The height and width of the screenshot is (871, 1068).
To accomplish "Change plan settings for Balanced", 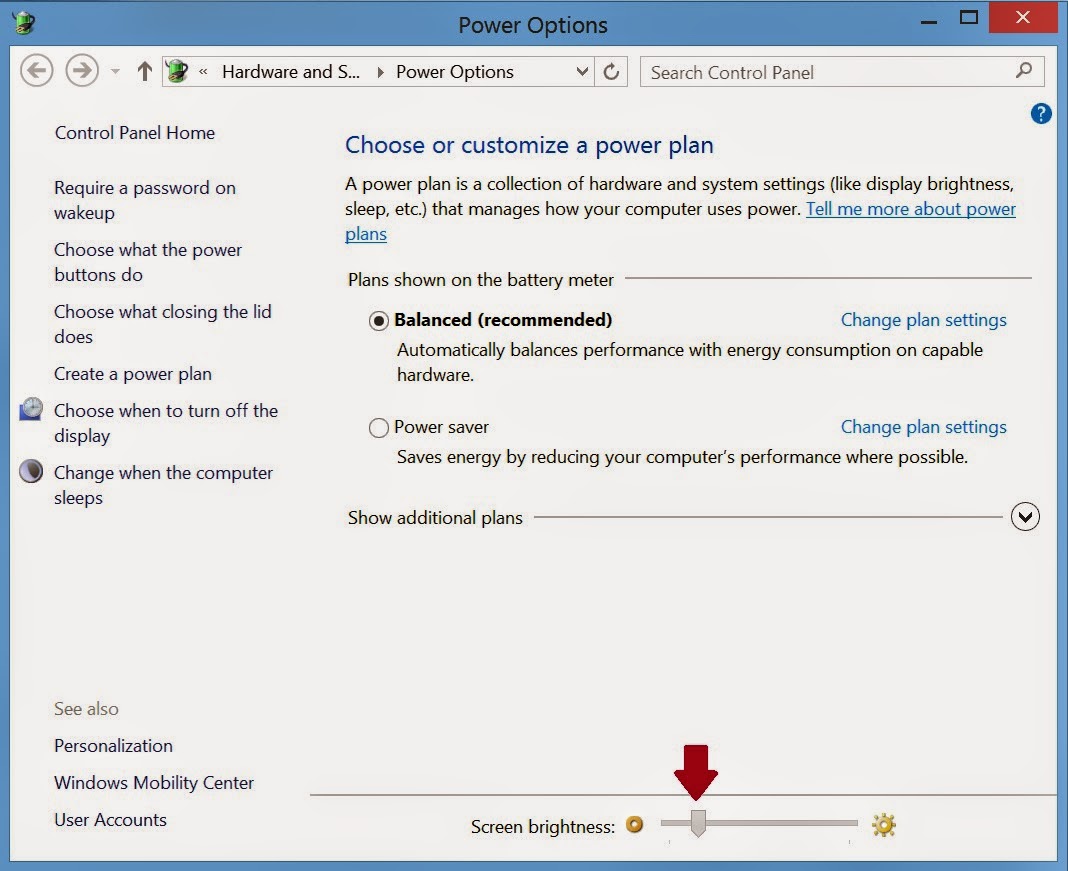I will [x=924, y=320].
